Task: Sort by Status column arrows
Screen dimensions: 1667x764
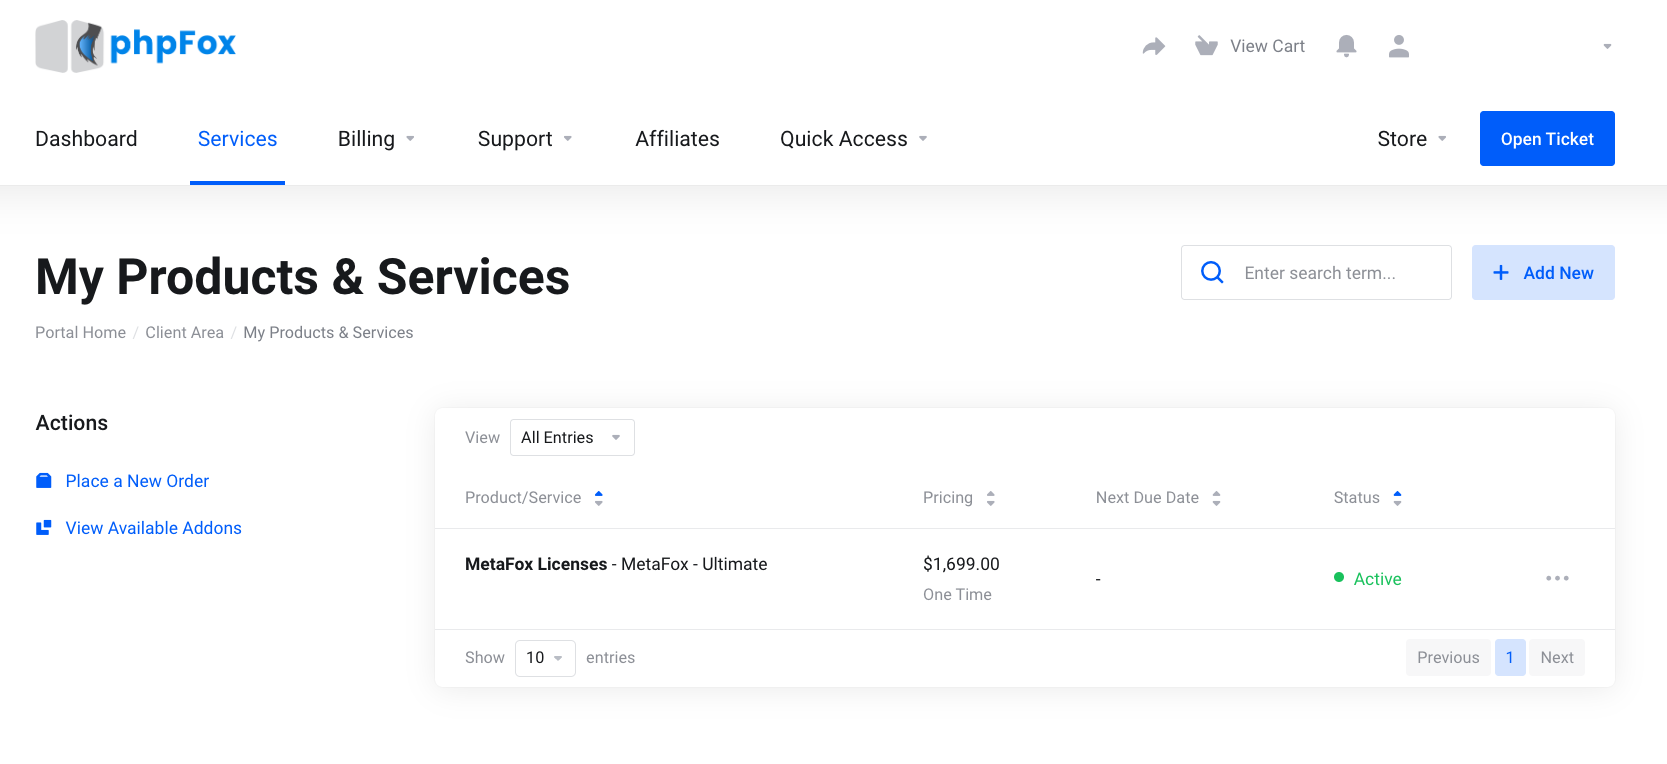Action: click(1398, 498)
